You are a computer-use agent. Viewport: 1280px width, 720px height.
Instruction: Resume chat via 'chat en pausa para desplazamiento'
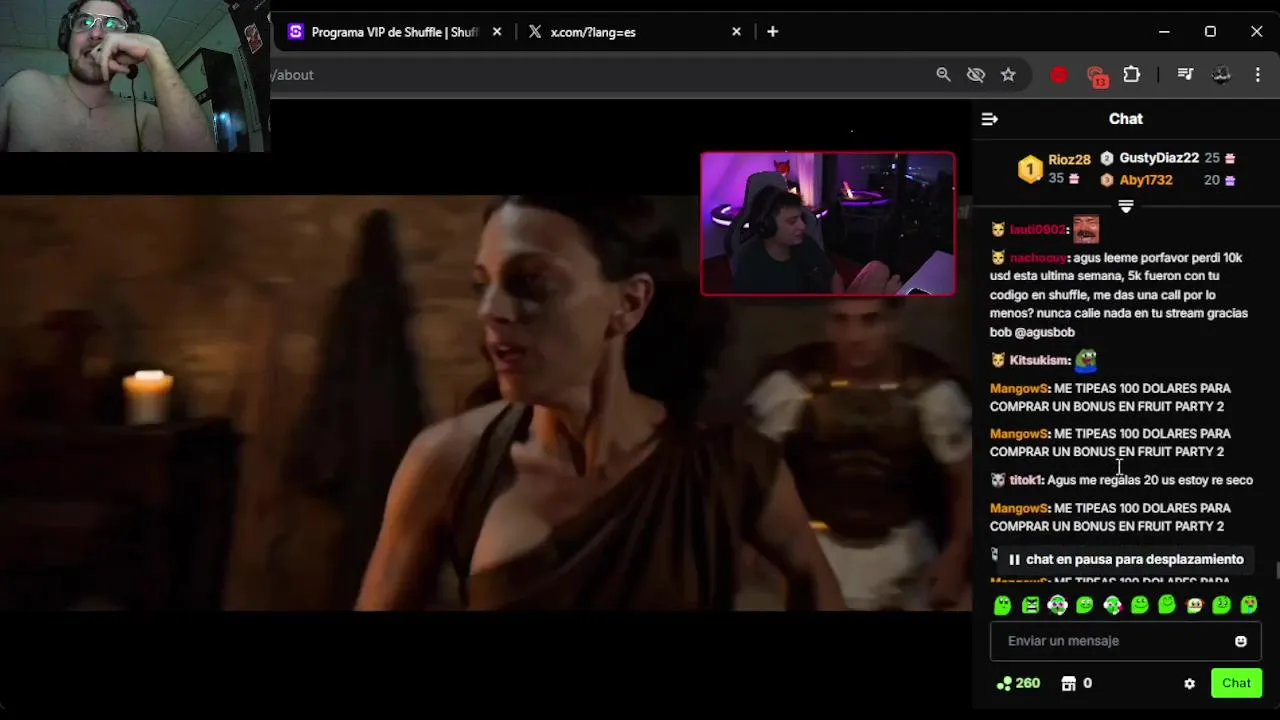pyautogui.click(x=1126, y=559)
